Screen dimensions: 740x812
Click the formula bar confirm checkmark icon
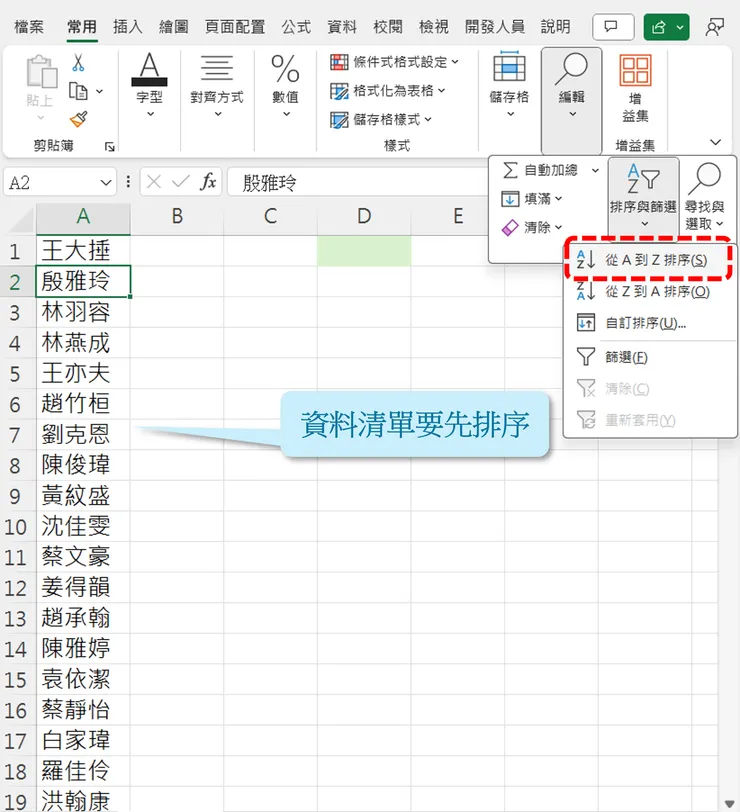180,182
